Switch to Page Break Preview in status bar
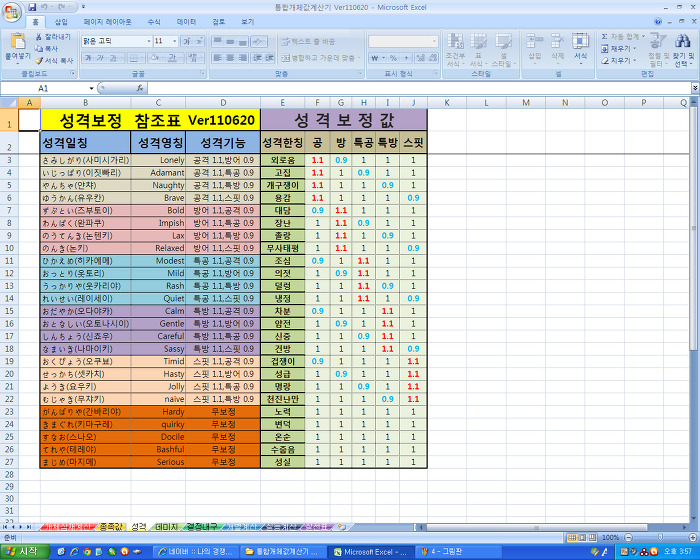This screenshot has width=700, height=560. pyautogui.click(x=593, y=538)
